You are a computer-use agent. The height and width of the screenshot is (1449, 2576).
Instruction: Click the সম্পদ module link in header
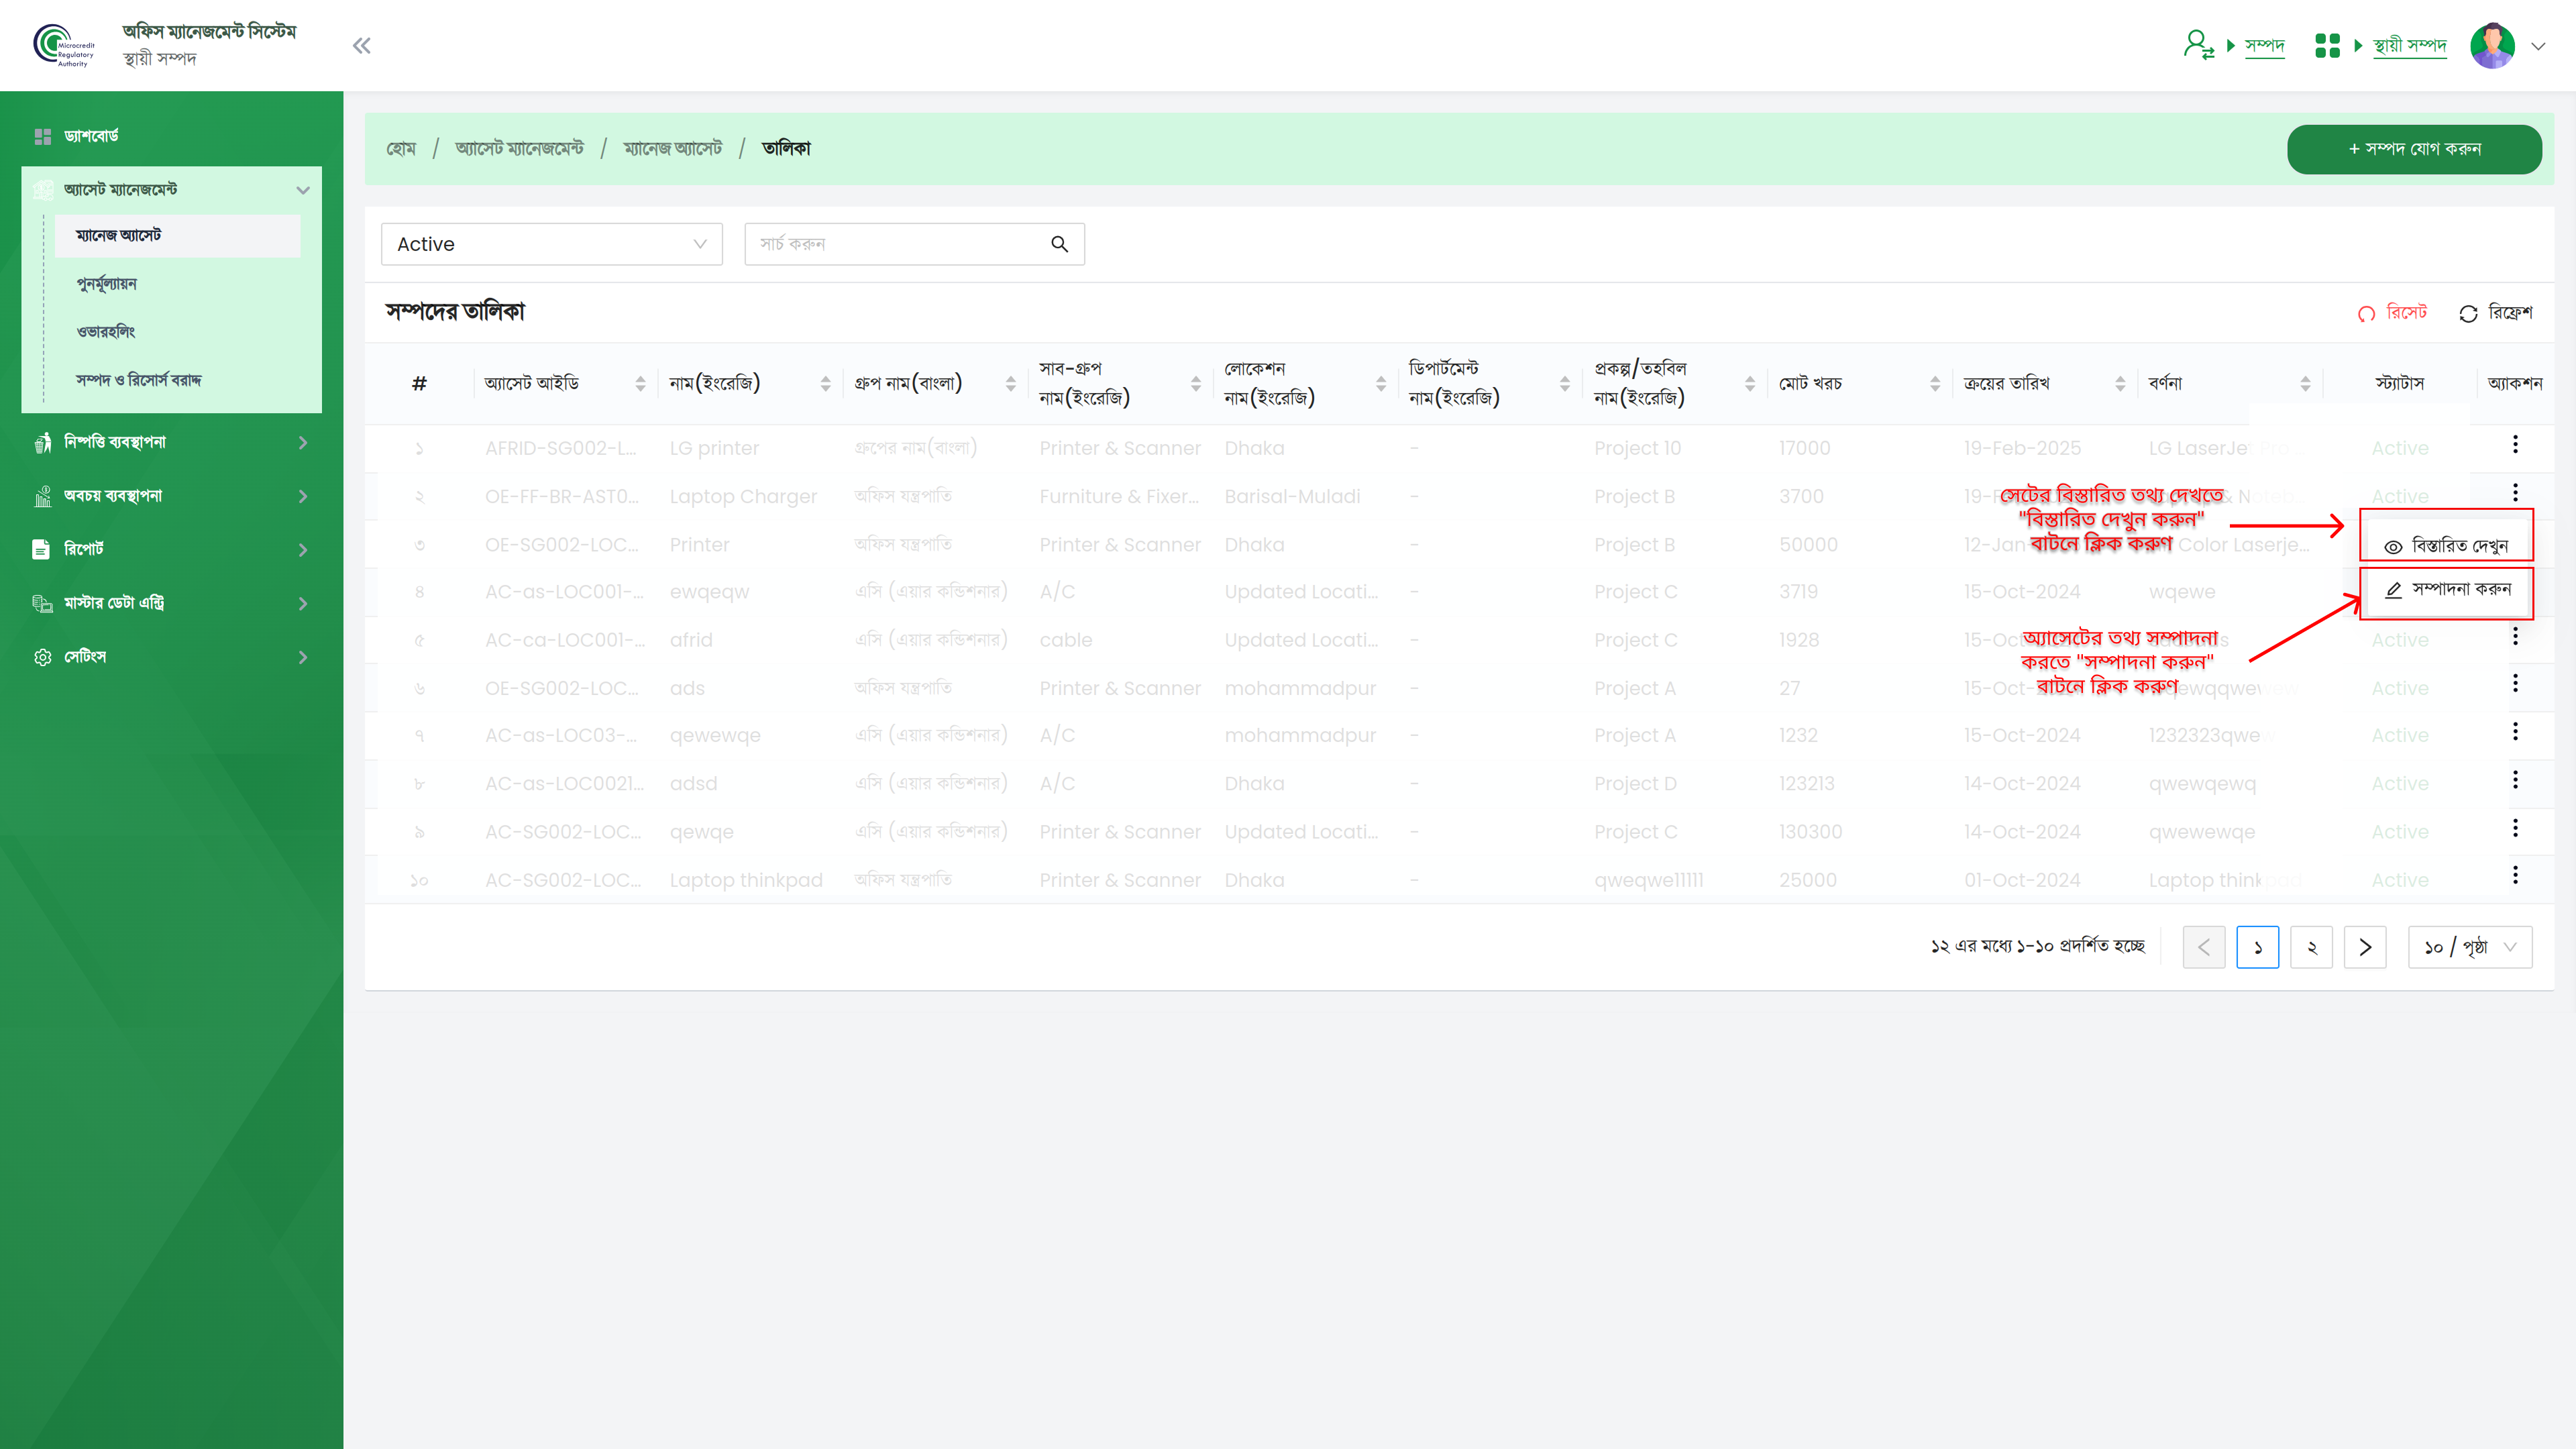click(x=2264, y=45)
